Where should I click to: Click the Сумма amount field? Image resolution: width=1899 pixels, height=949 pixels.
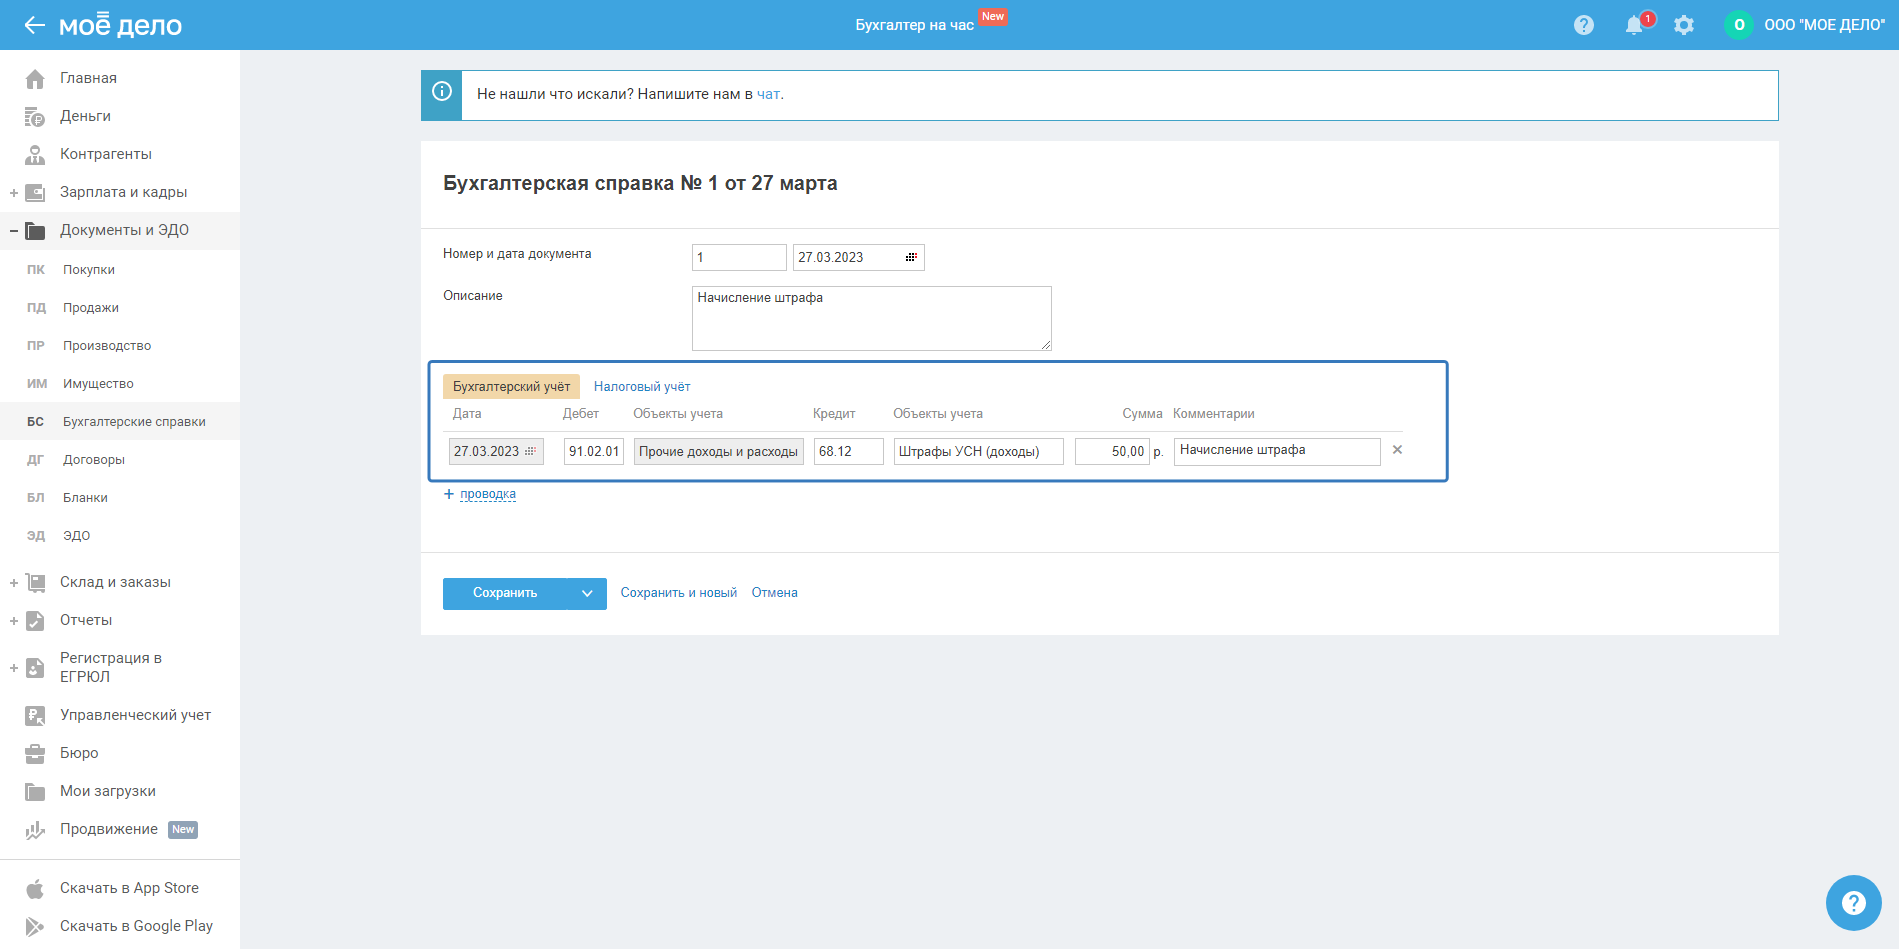pos(1111,452)
